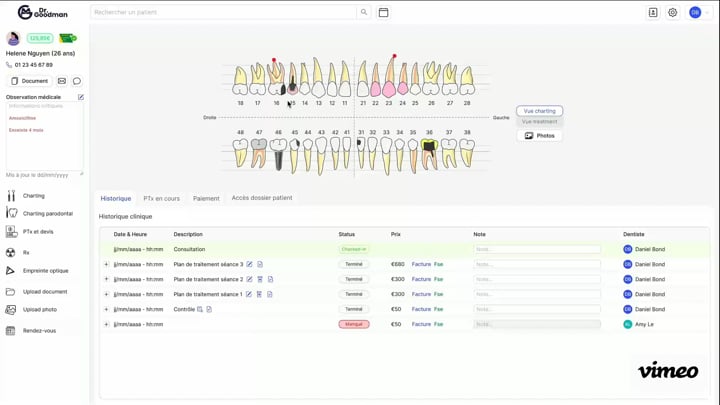This screenshot has height=405, width=720.
Task: Switch to the PTx en cours tab
Action: coord(161,198)
